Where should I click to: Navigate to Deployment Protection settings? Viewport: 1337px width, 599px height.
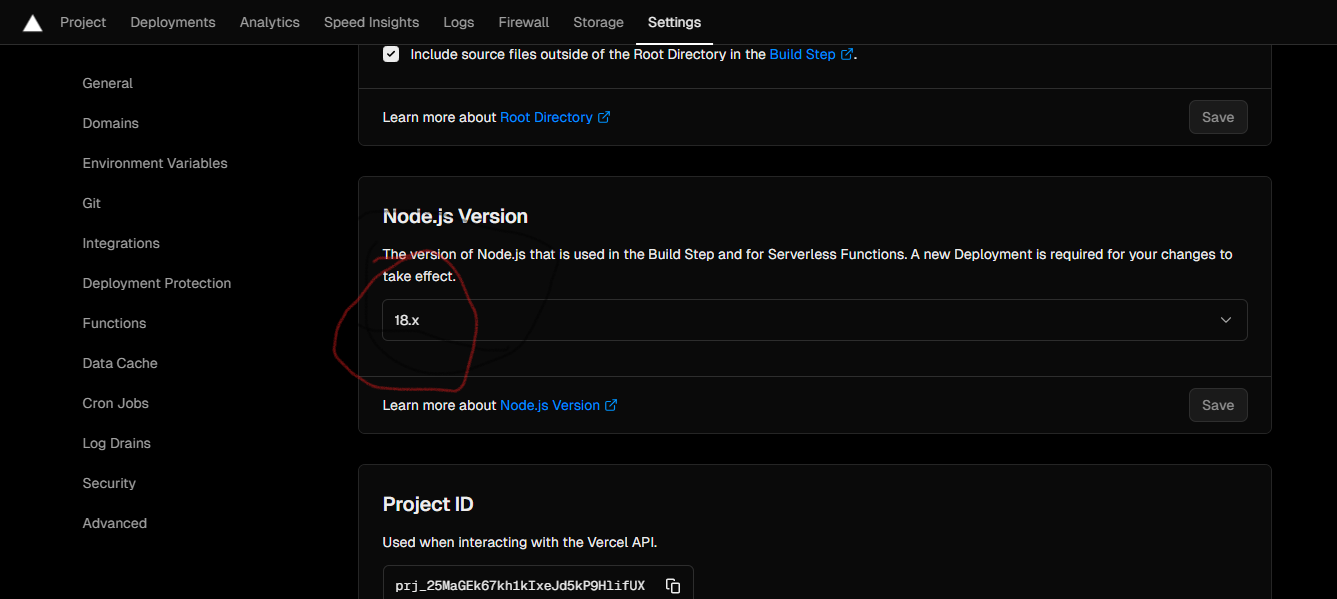(x=156, y=283)
